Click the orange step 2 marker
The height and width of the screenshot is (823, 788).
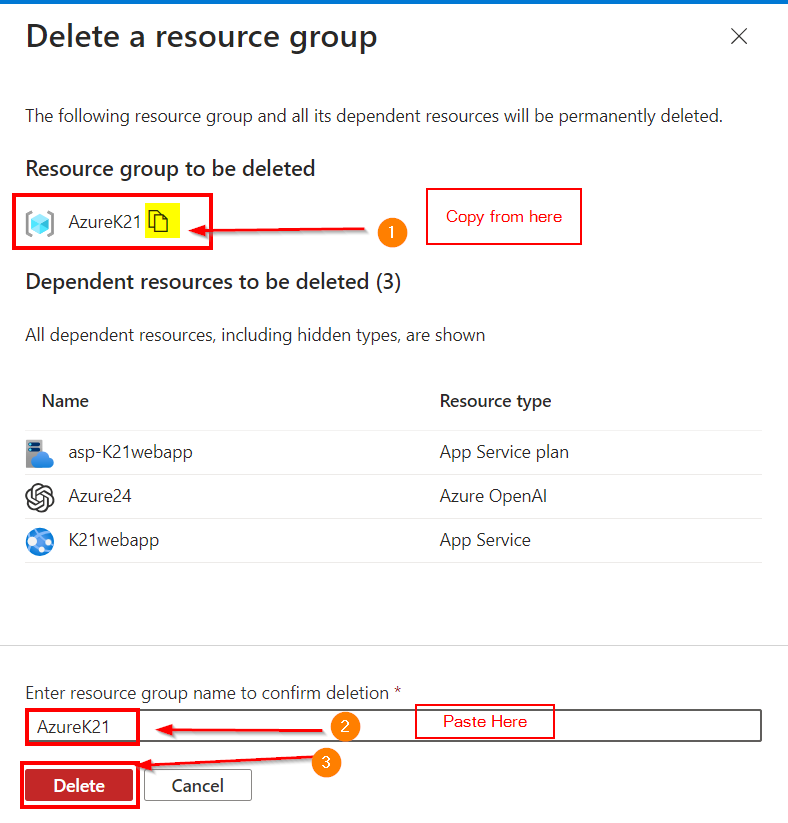[x=344, y=727]
